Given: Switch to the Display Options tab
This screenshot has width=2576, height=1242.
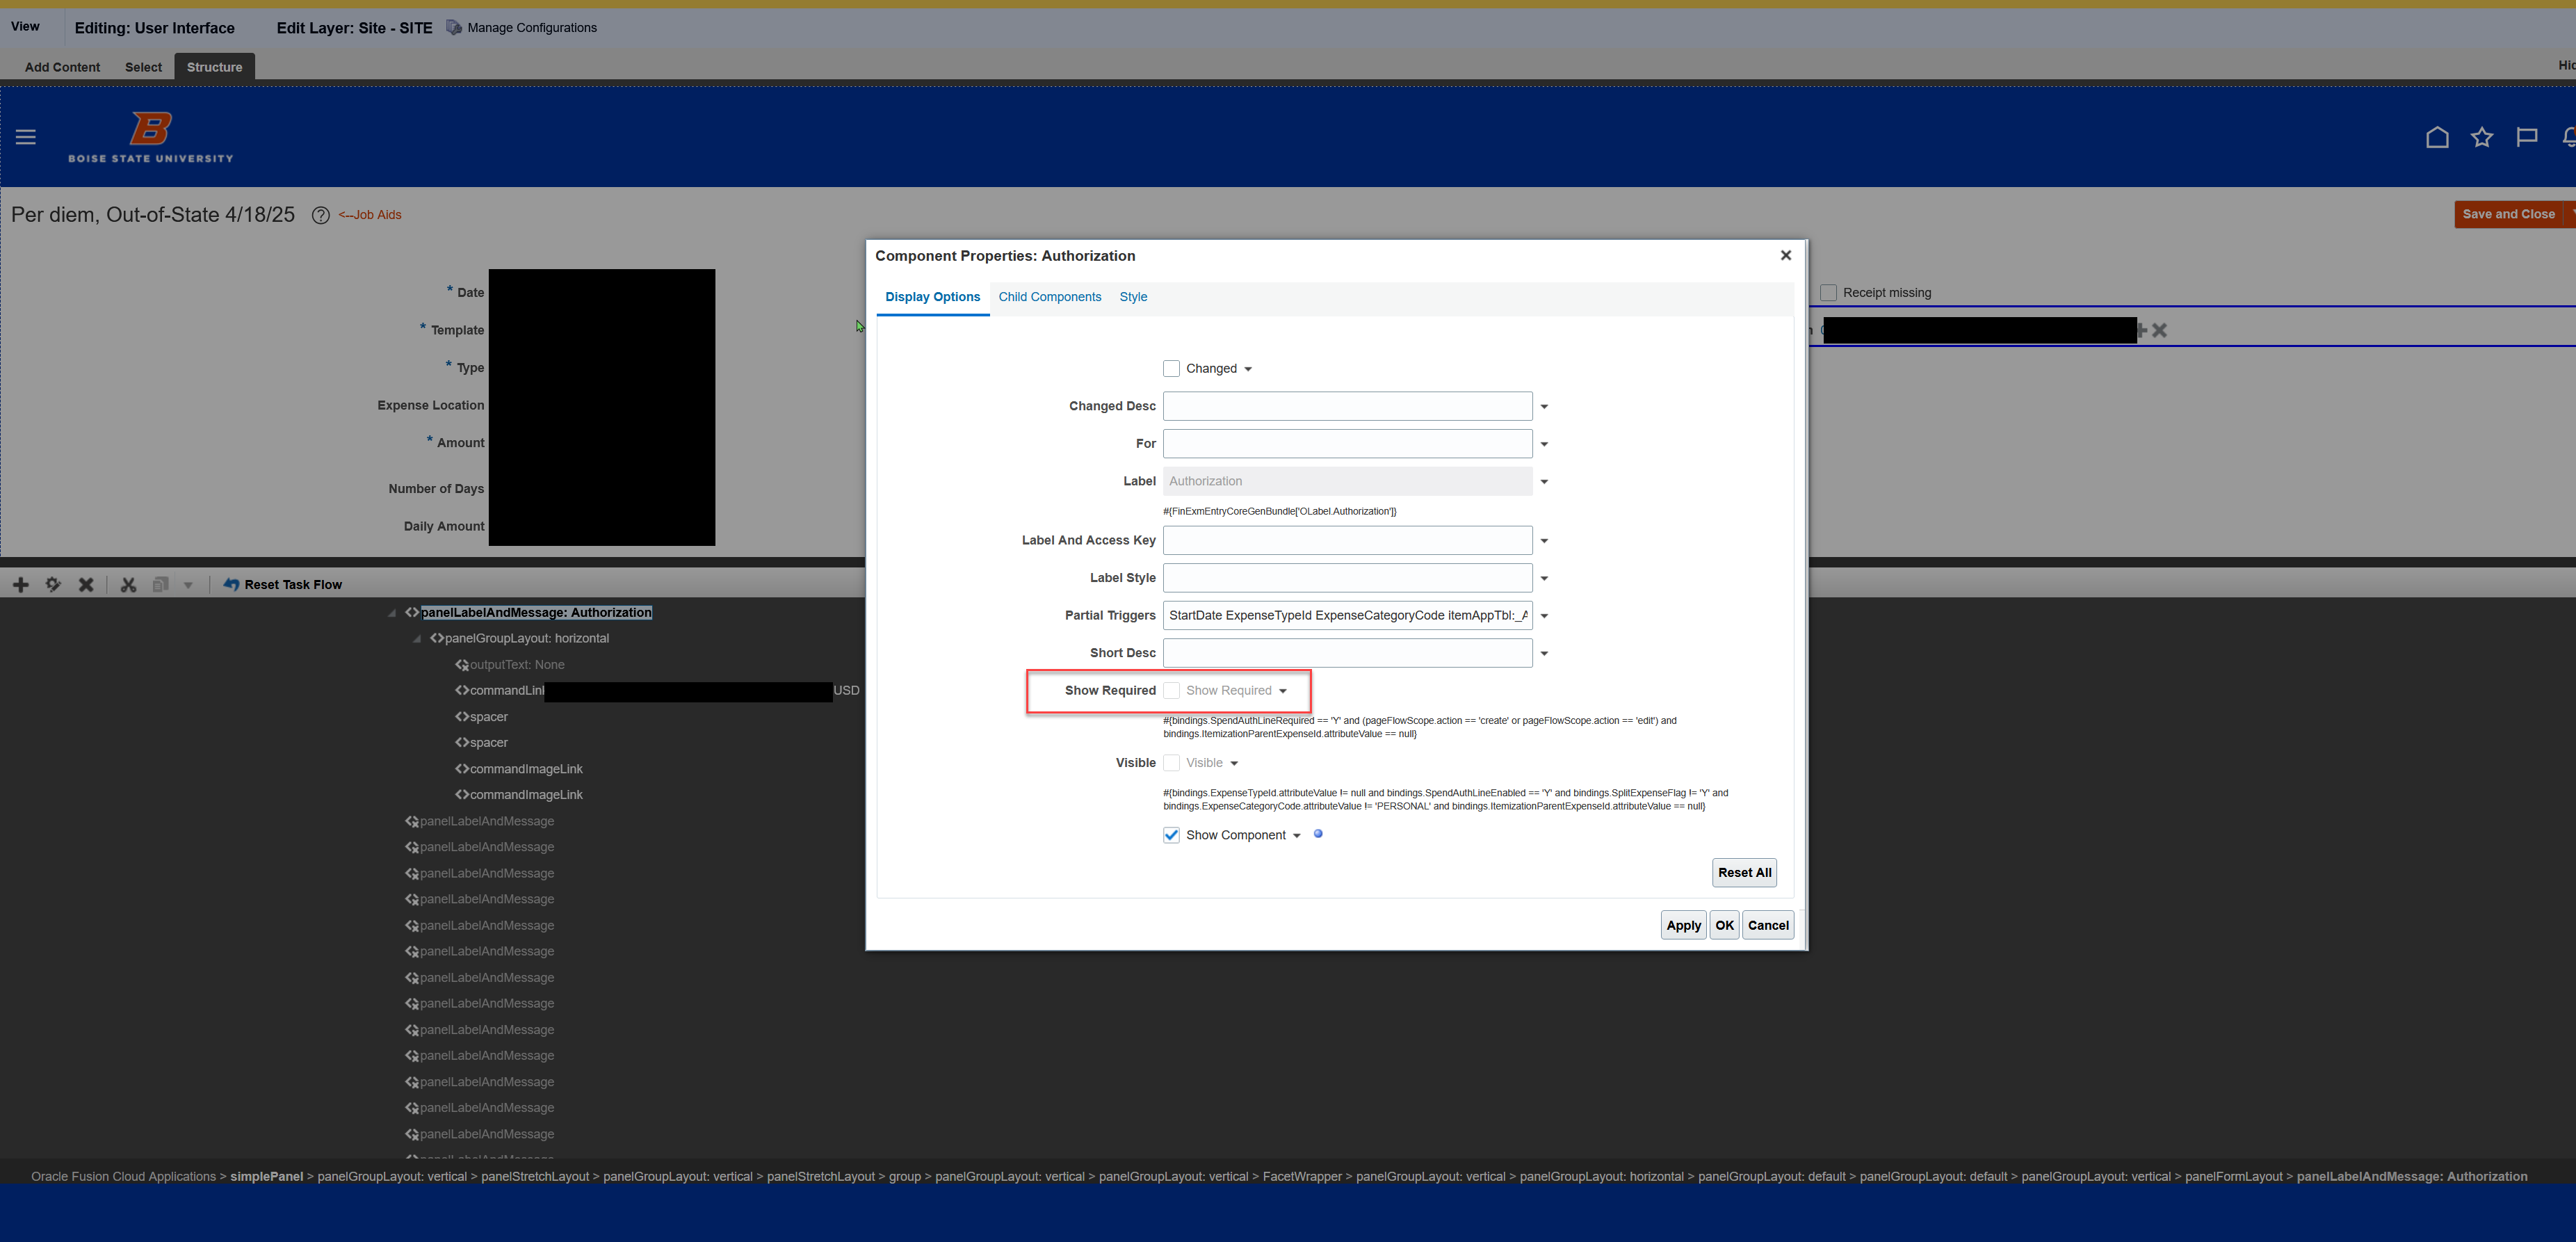Looking at the screenshot, I should [932, 297].
